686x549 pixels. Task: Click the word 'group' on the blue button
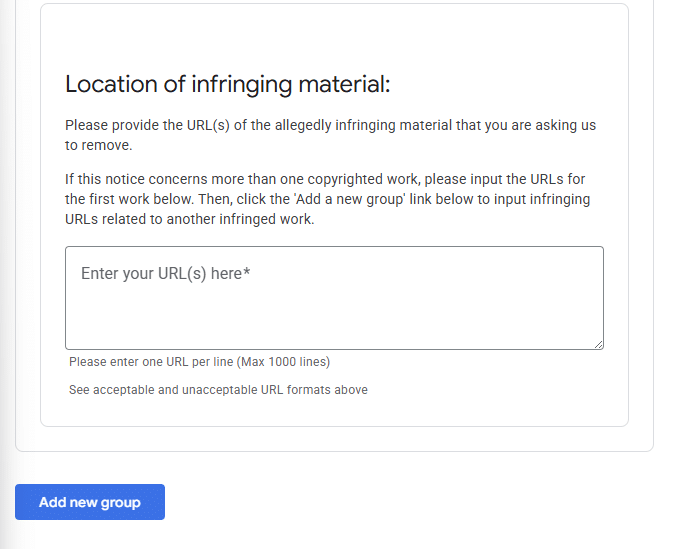121,503
